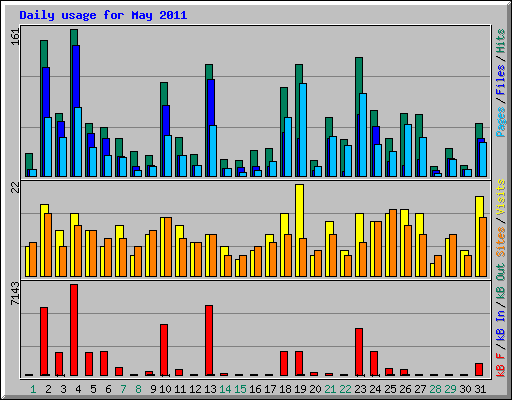This screenshot has height=400, width=512.
Task: Click the yellow visits bar for day 7
Action: coord(119,232)
